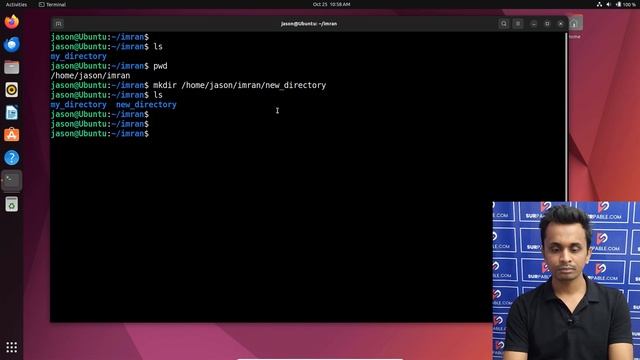Show Applications grid at dock bottom
This screenshot has width=640, height=360.
[x=11, y=347]
